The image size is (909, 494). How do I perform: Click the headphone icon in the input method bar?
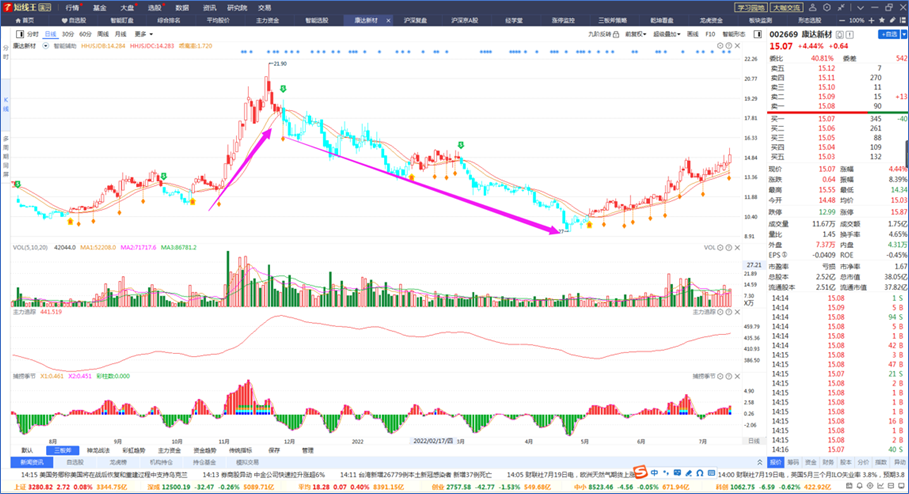click(700, 473)
